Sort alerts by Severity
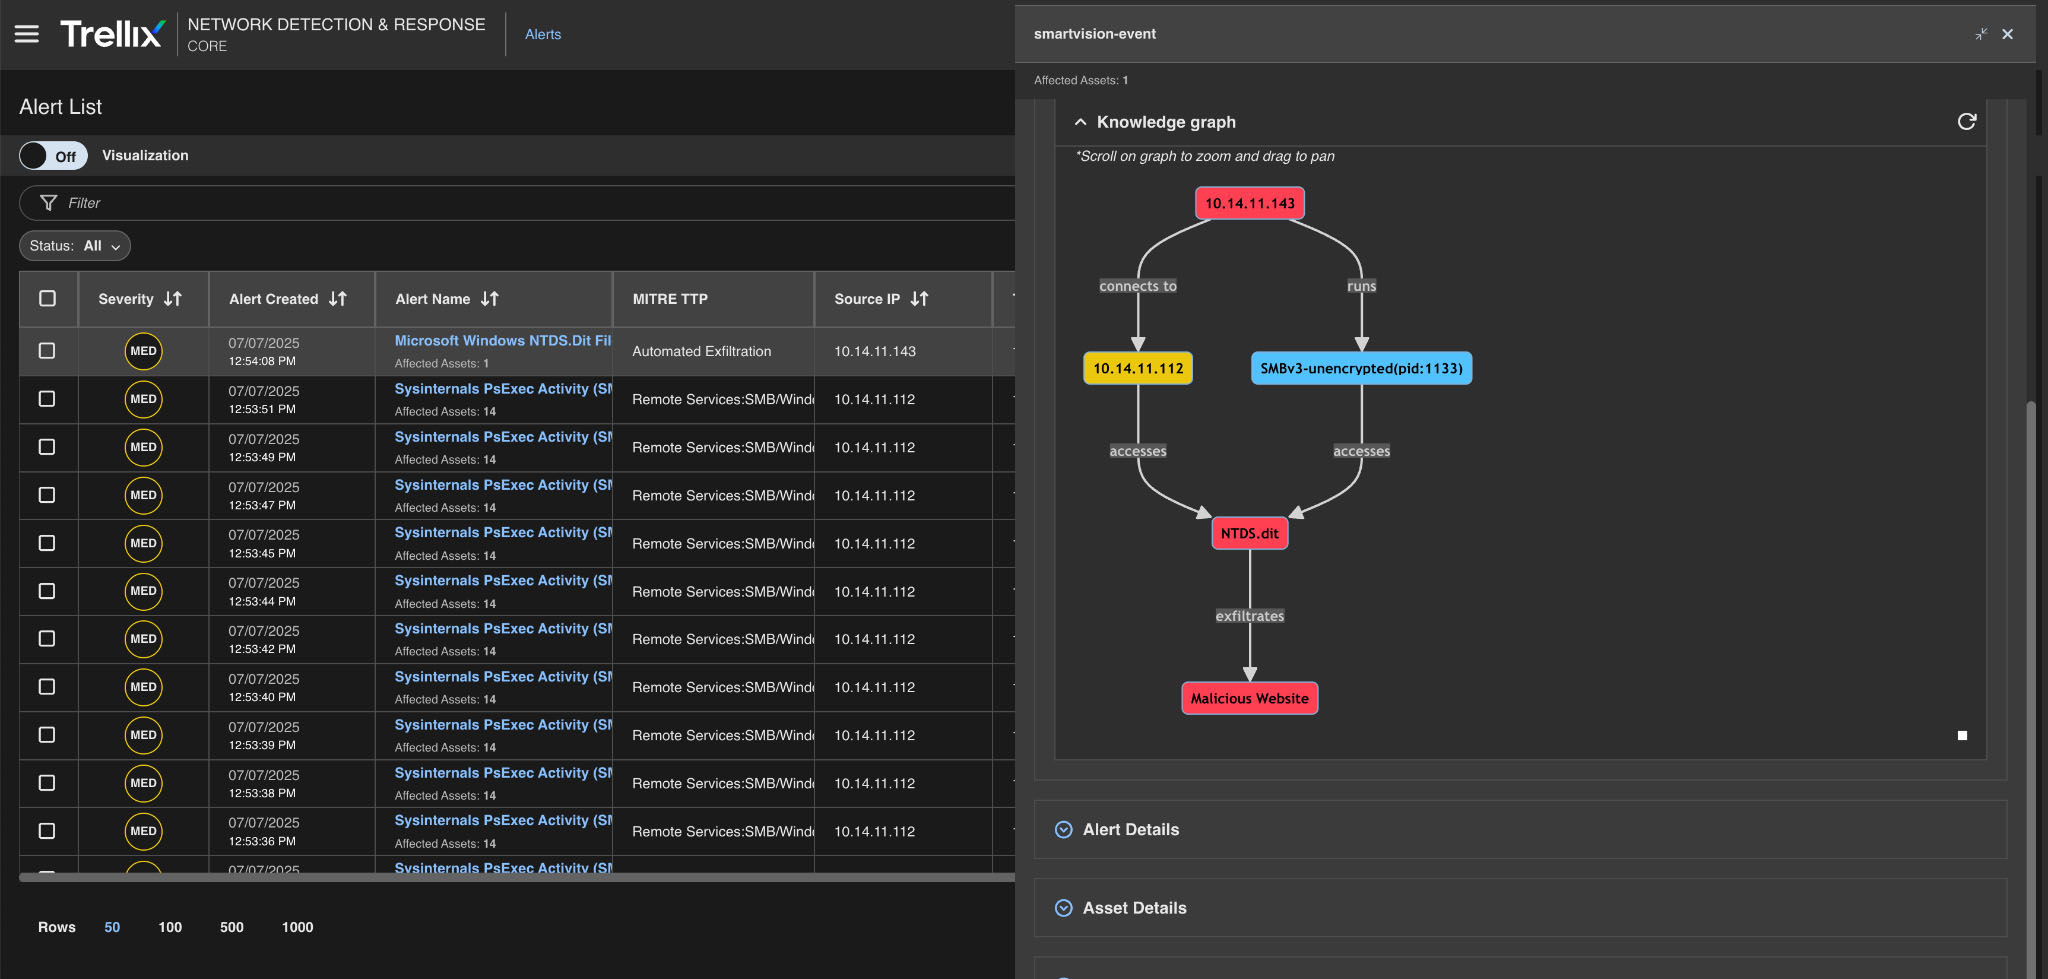The width and height of the screenshot is (2048, 979). point(172,299)
